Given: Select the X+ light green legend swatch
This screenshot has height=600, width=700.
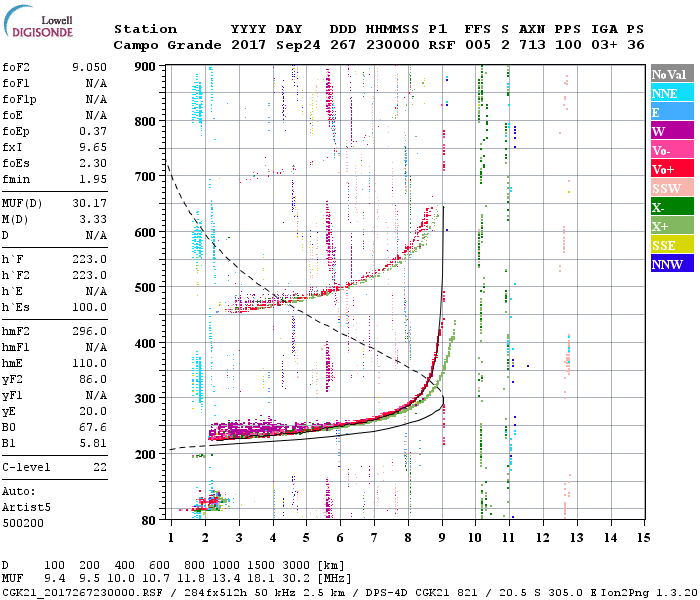Looking at the screenshot, I should coord(672,225).
